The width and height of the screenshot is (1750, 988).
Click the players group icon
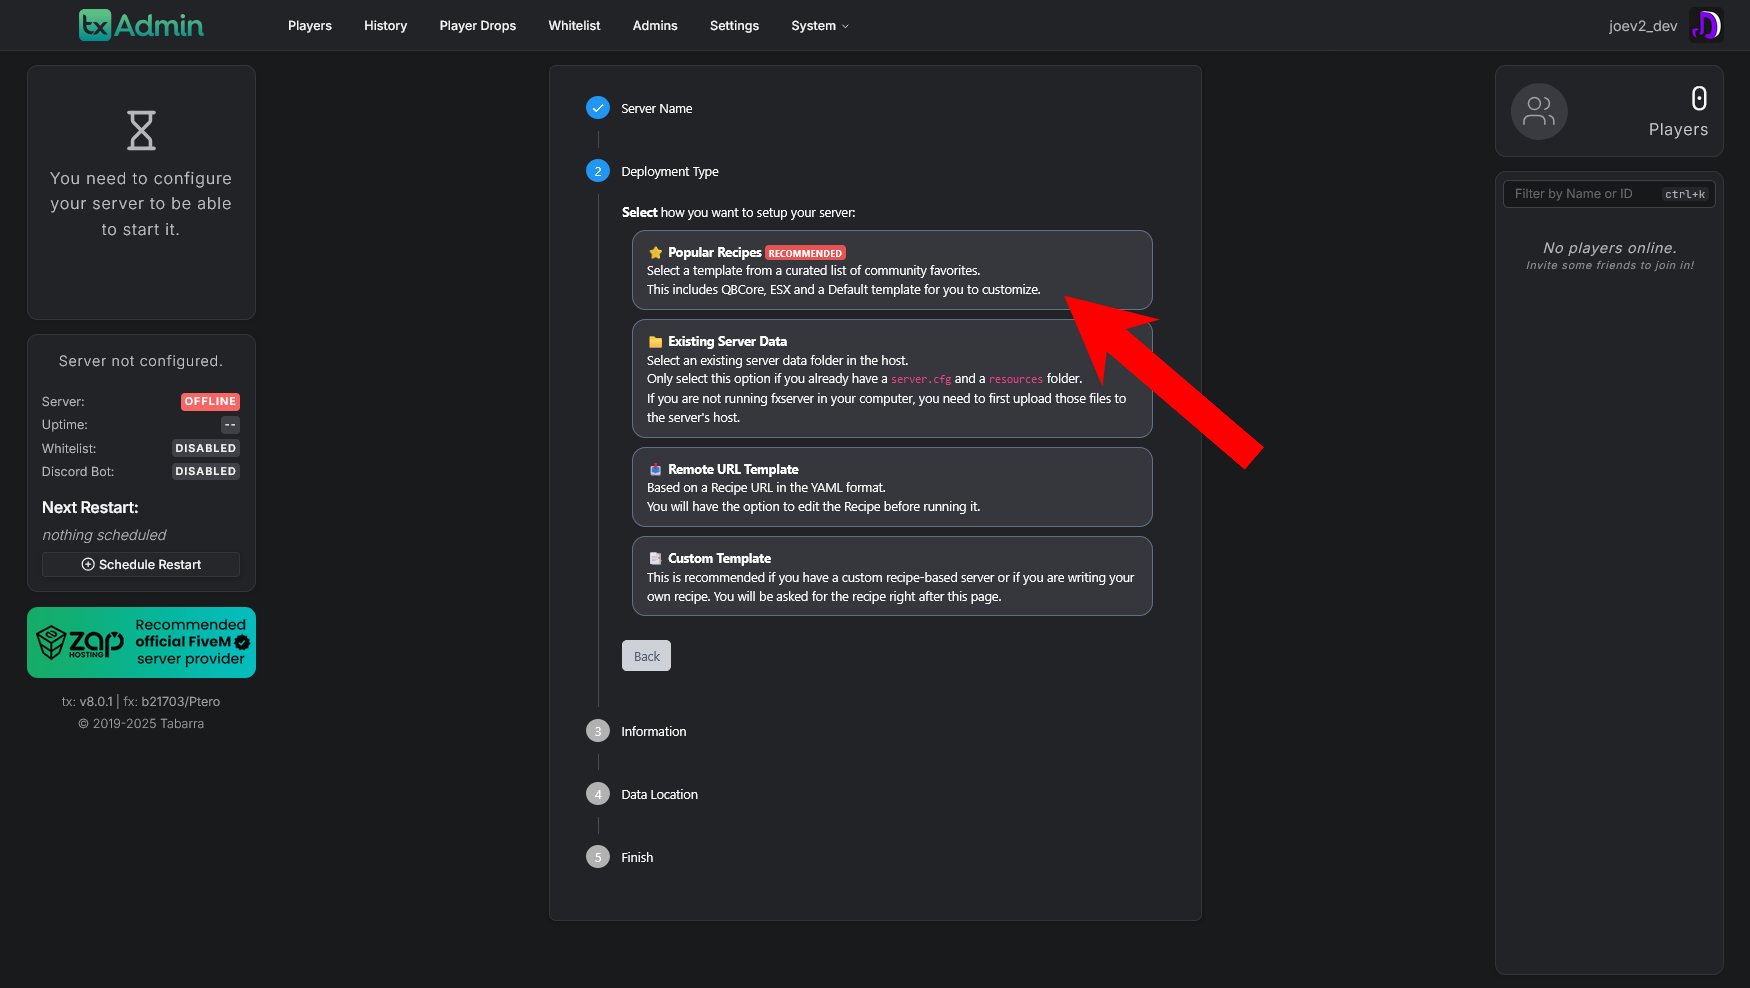pos(1539,111)
